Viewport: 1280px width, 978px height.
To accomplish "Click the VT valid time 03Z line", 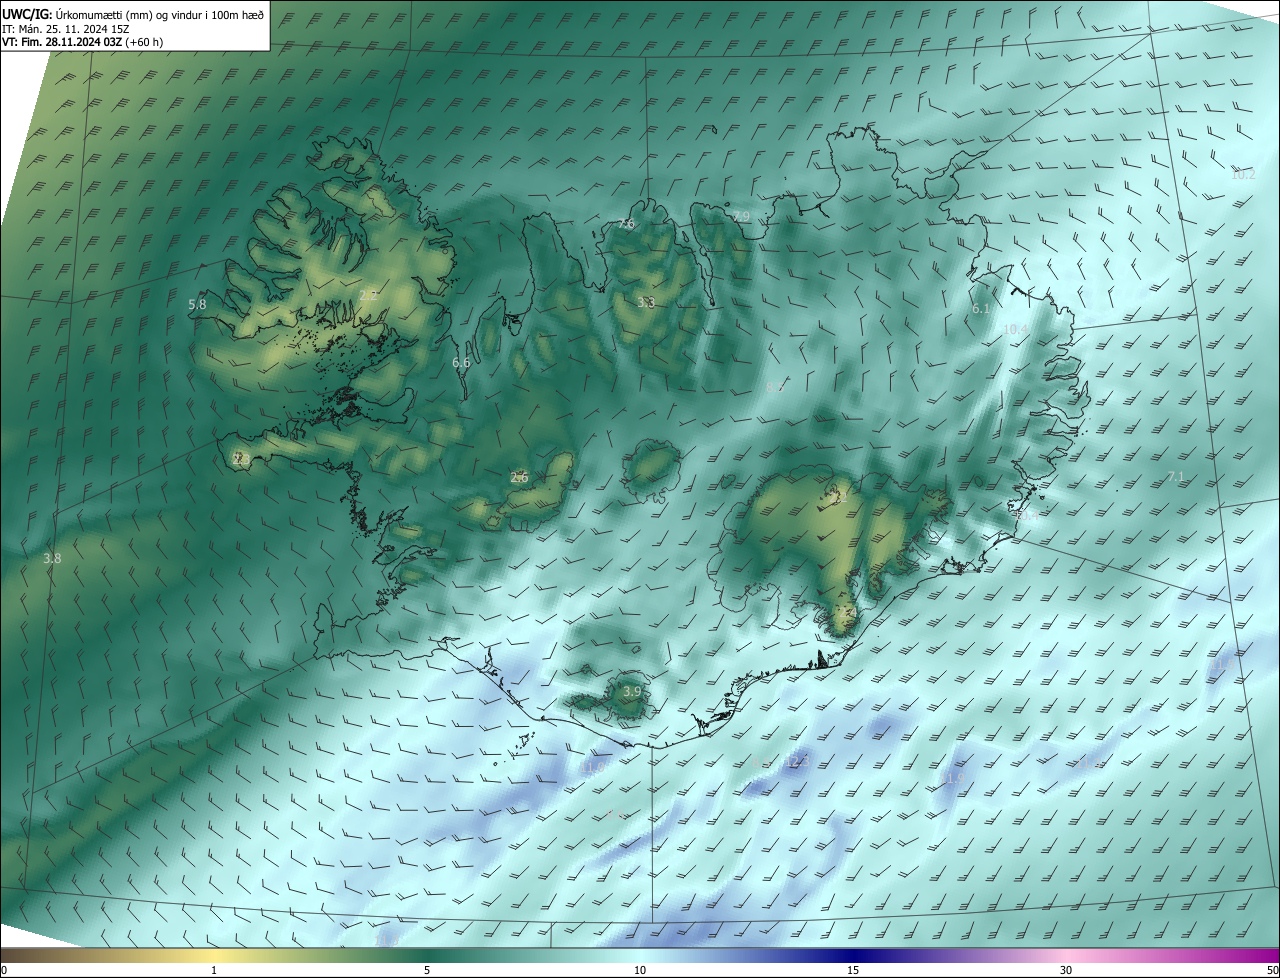I will point(82,42).
